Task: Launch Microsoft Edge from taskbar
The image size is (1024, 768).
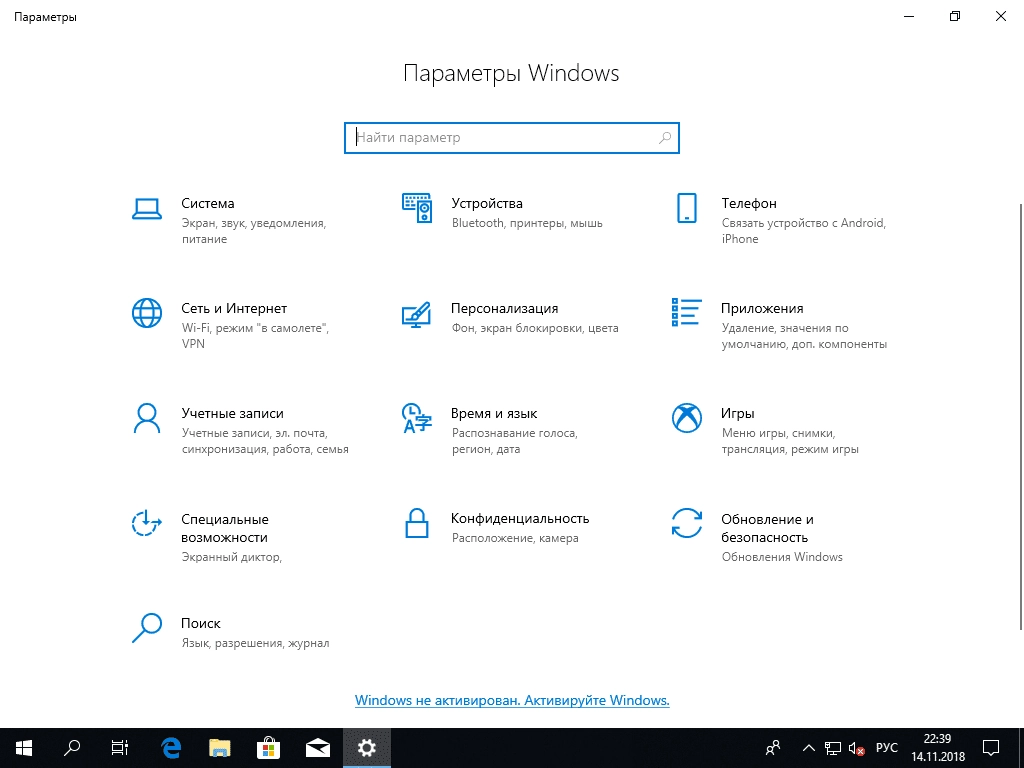Action: click(x=171, y=748)
